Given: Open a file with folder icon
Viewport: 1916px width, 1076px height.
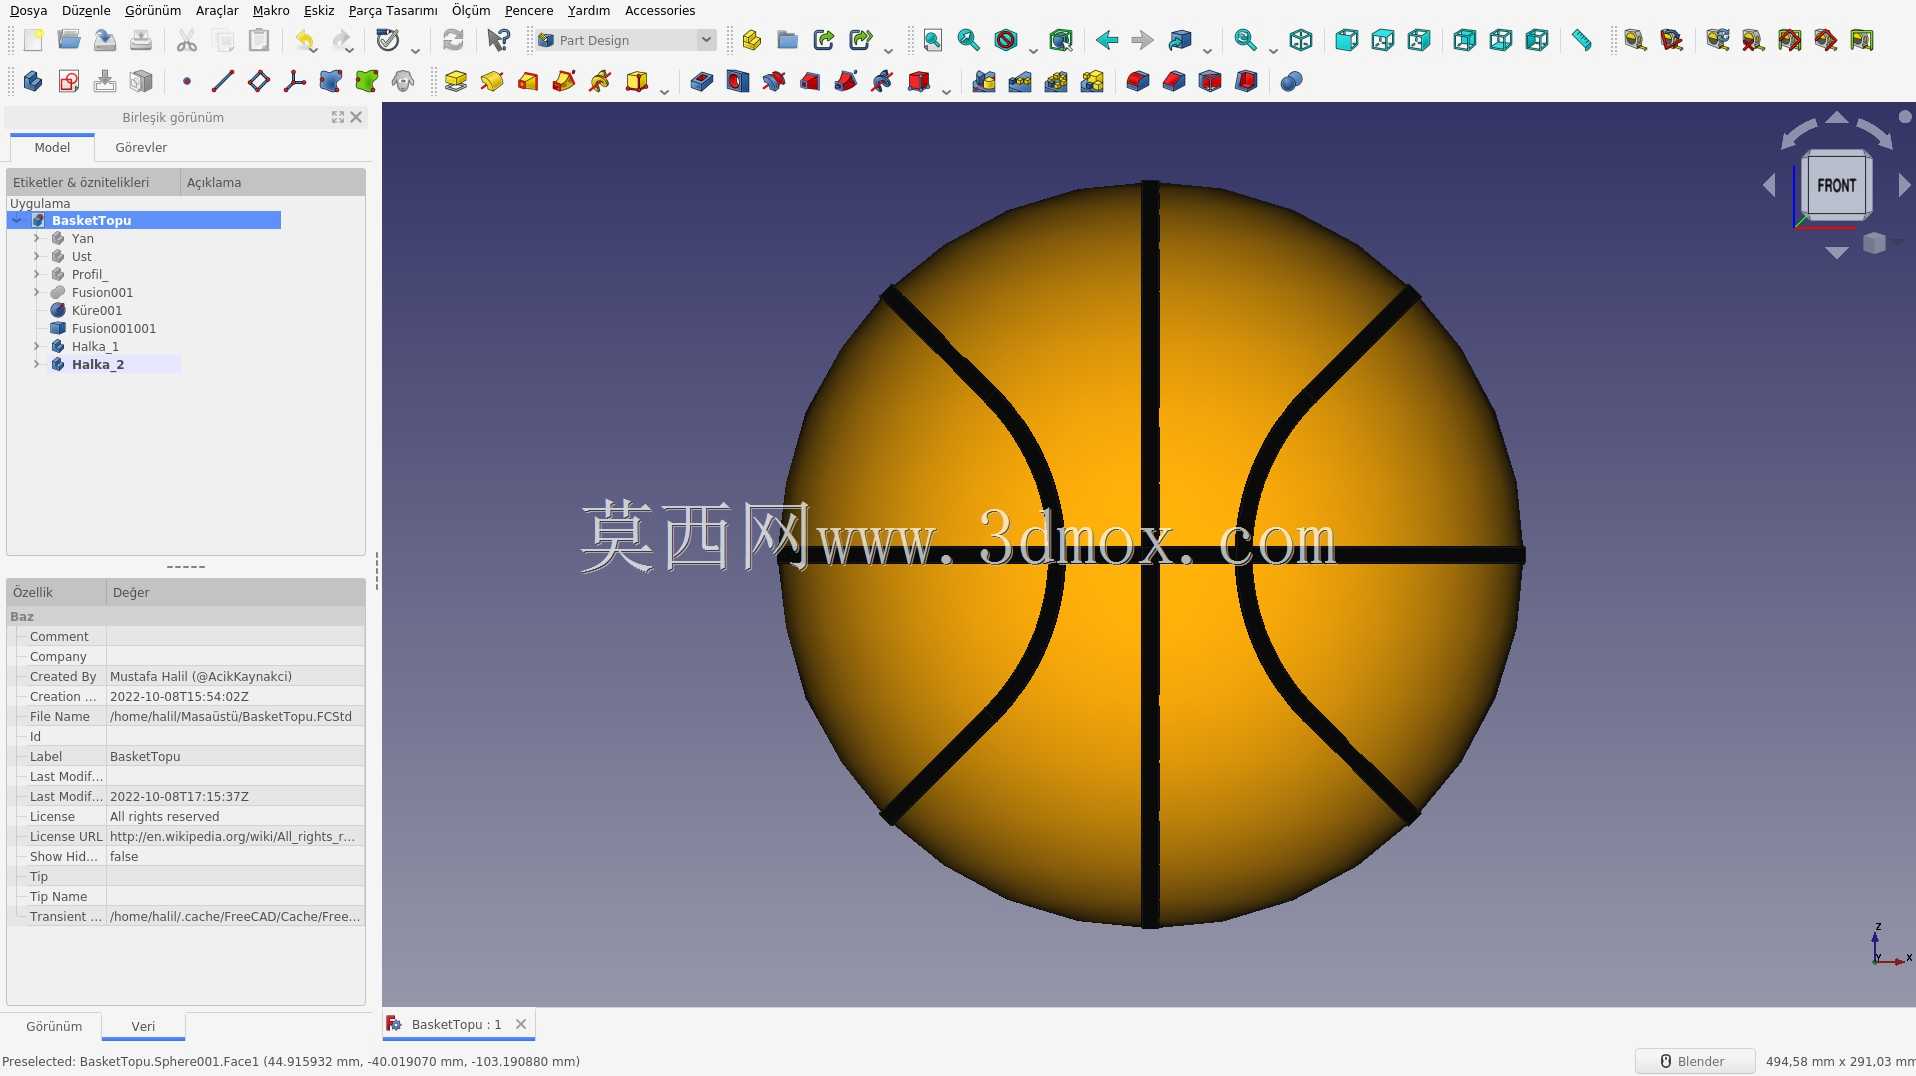Looking at the screenshot, I should coord(69,40).
